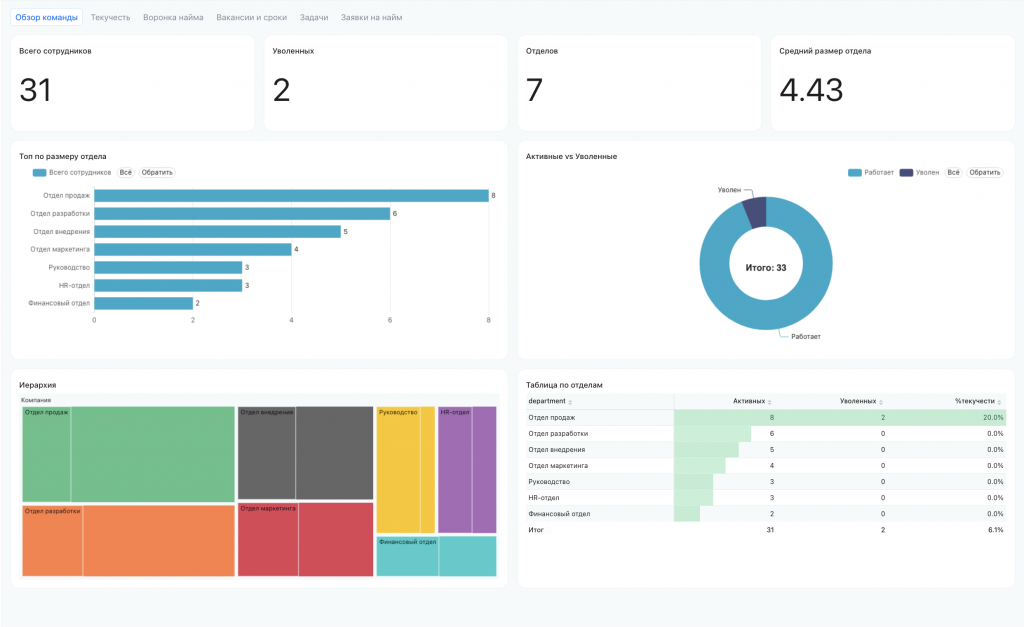The width and height of the screenshot is (1024, 627).
Task: Click Отдел продаж row in department table
Action: click(766, 417)
